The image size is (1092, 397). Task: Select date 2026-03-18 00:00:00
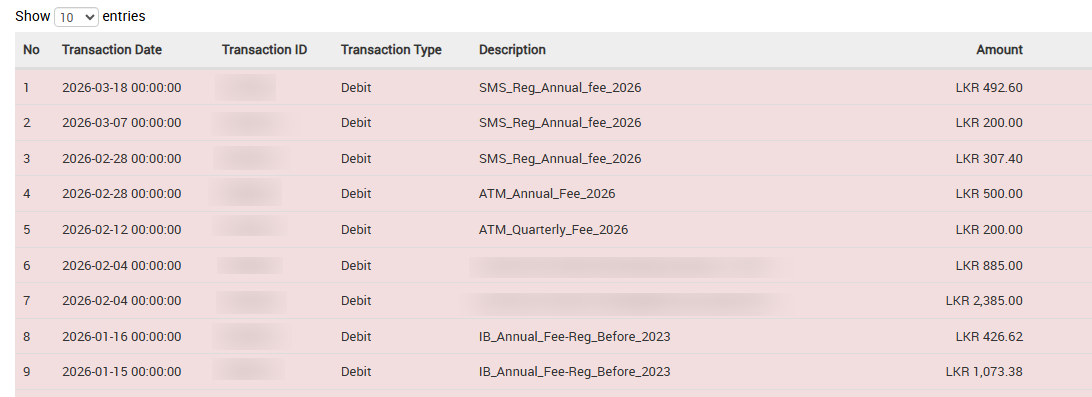(122, 88)
